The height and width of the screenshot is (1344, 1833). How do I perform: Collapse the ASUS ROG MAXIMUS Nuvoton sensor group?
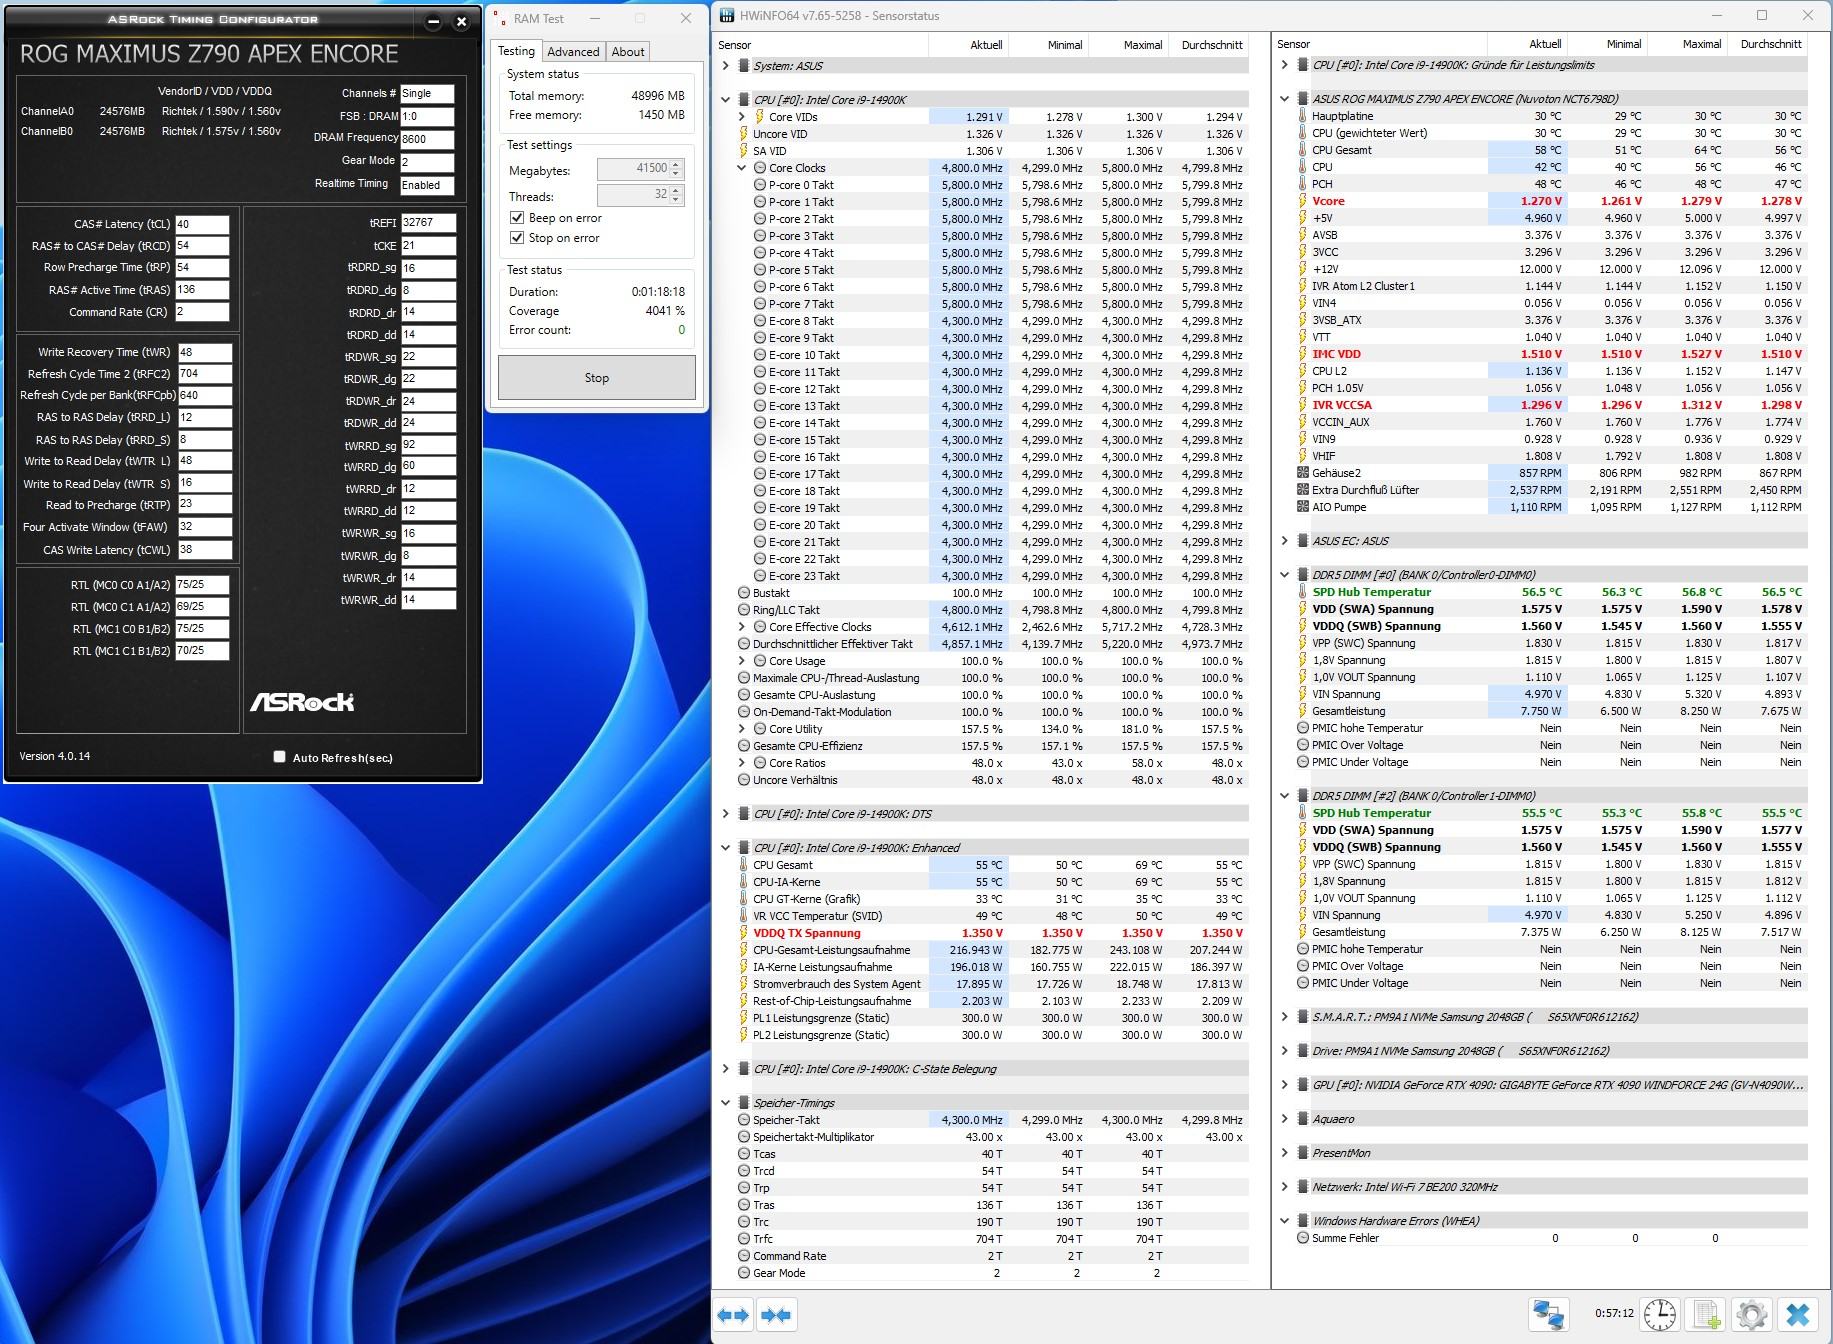tap(1285, 99)
